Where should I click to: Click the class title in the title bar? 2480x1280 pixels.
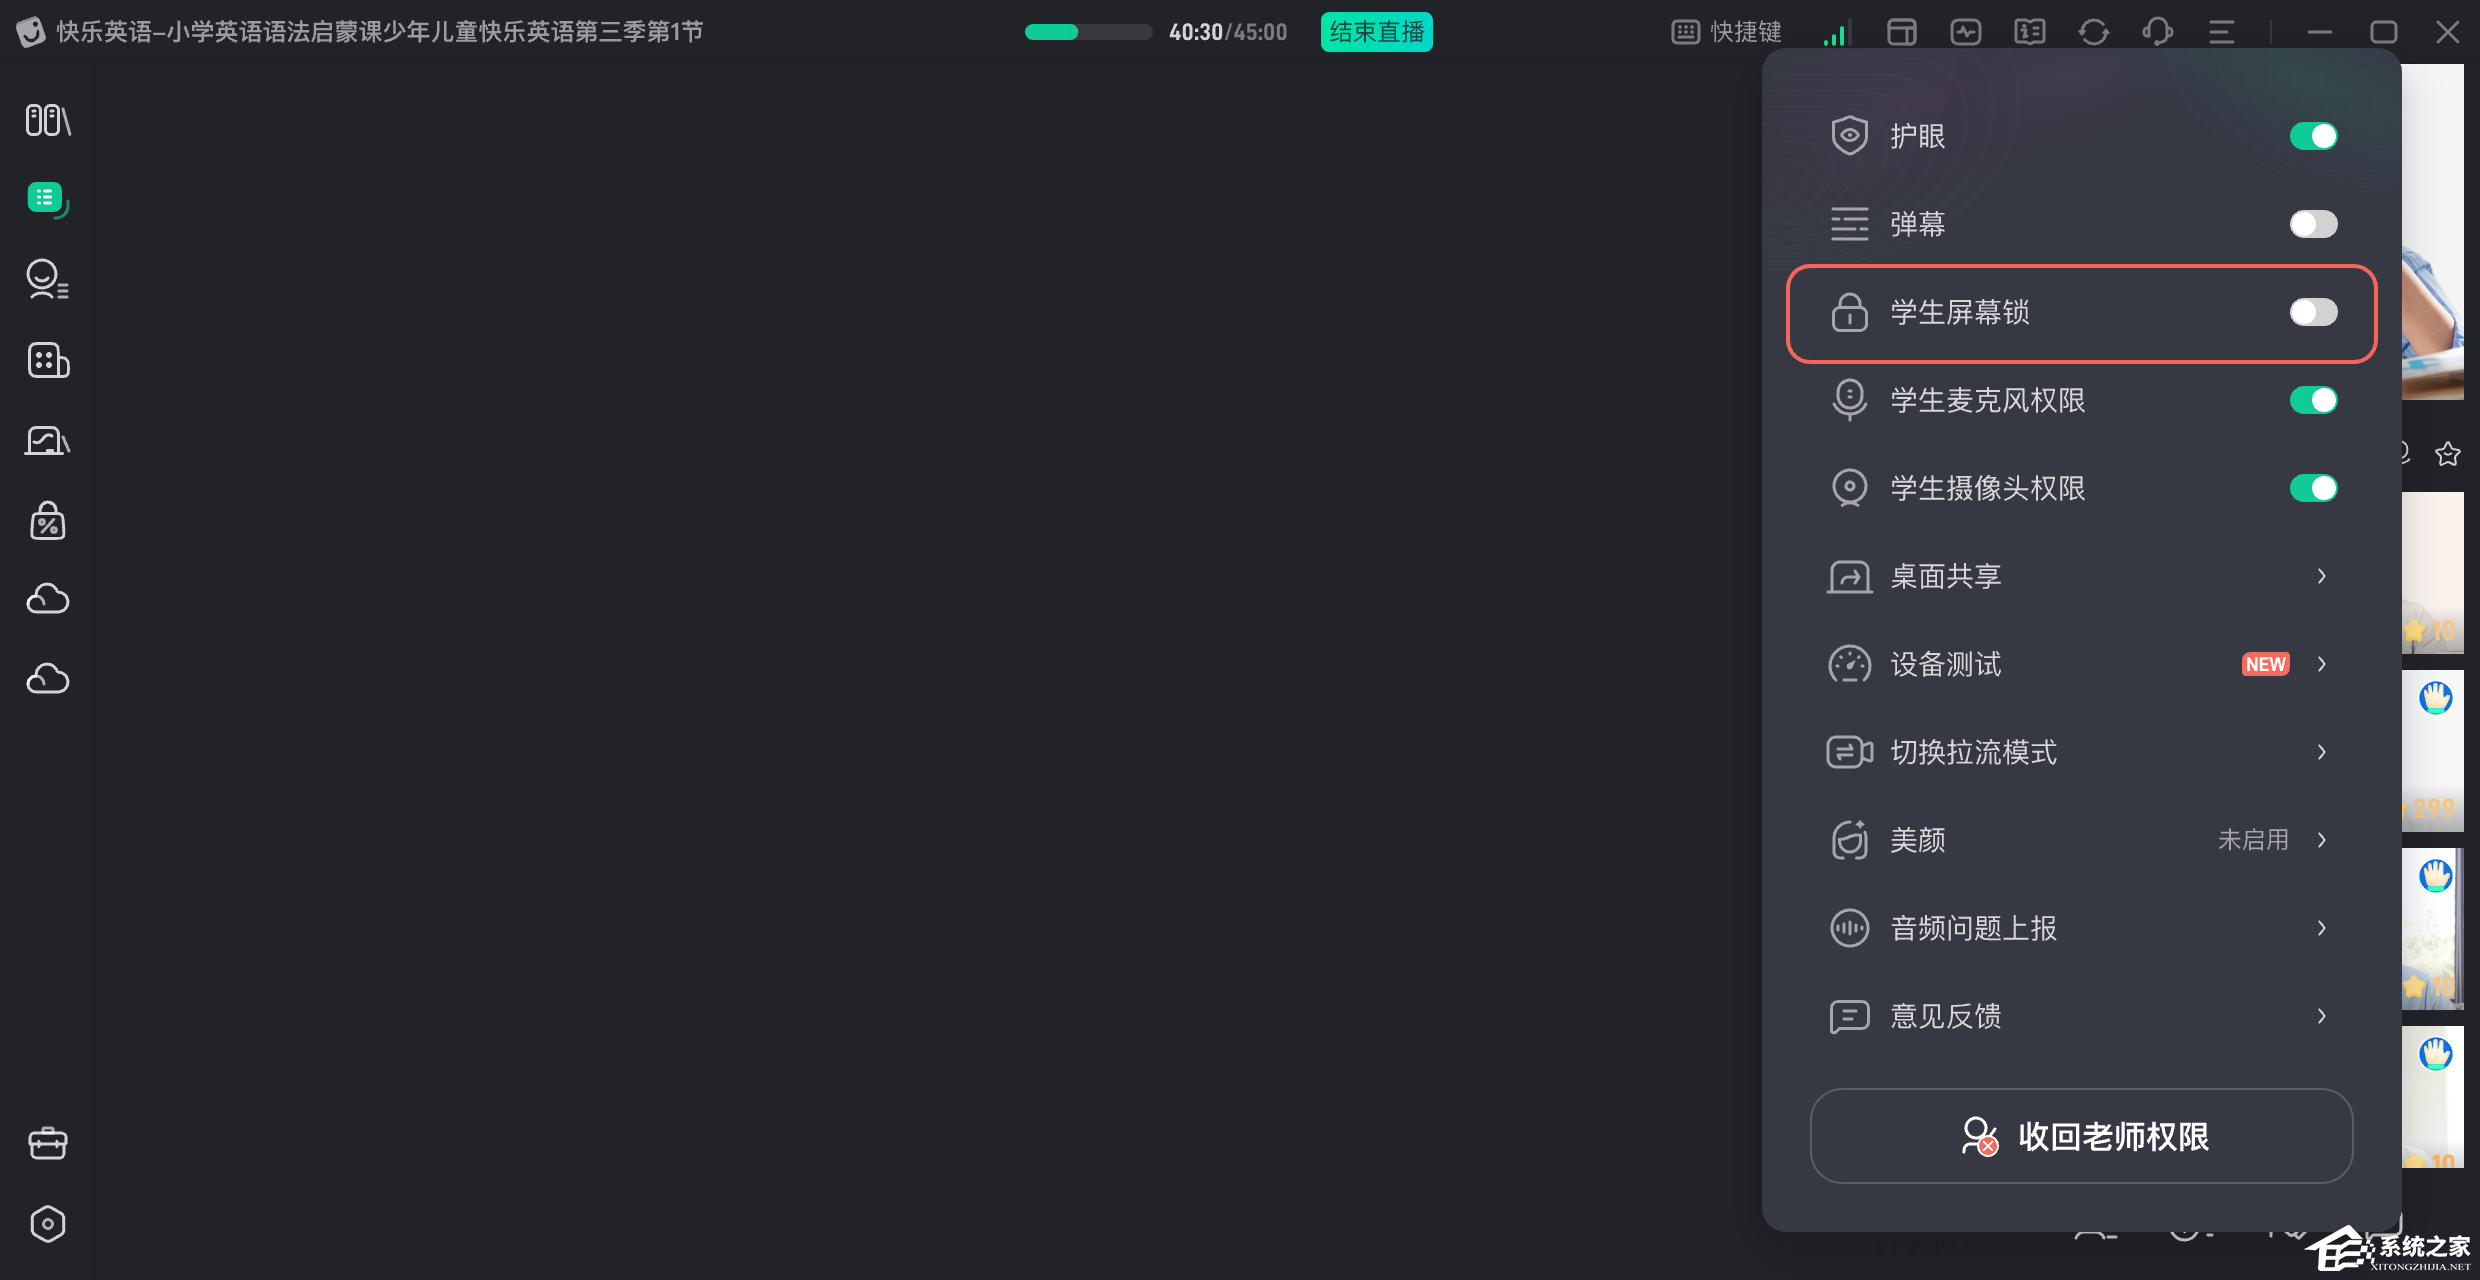click(x=380, y=32)
